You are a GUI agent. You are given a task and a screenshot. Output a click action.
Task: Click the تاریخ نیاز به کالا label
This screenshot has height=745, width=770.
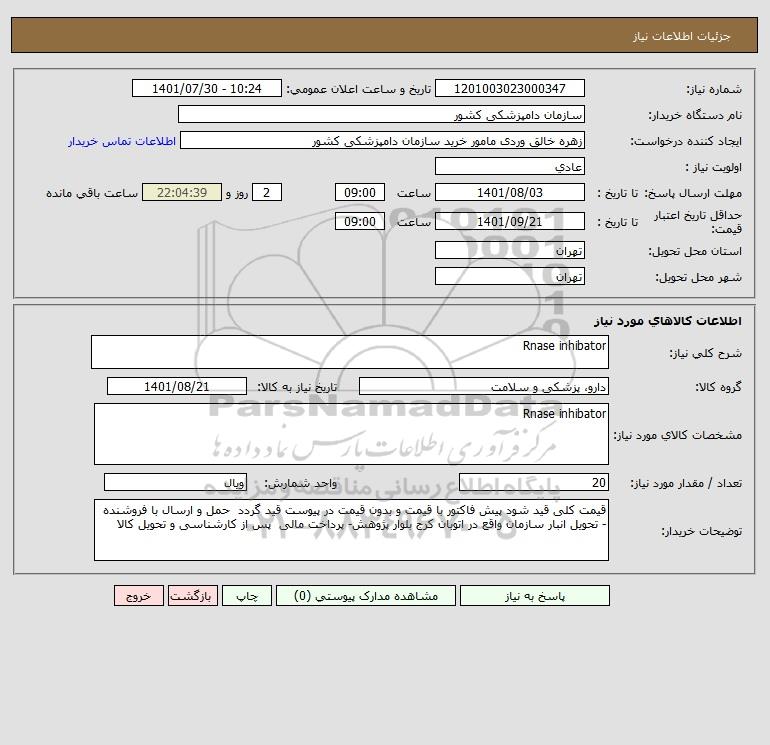click(x=298, y=387)
